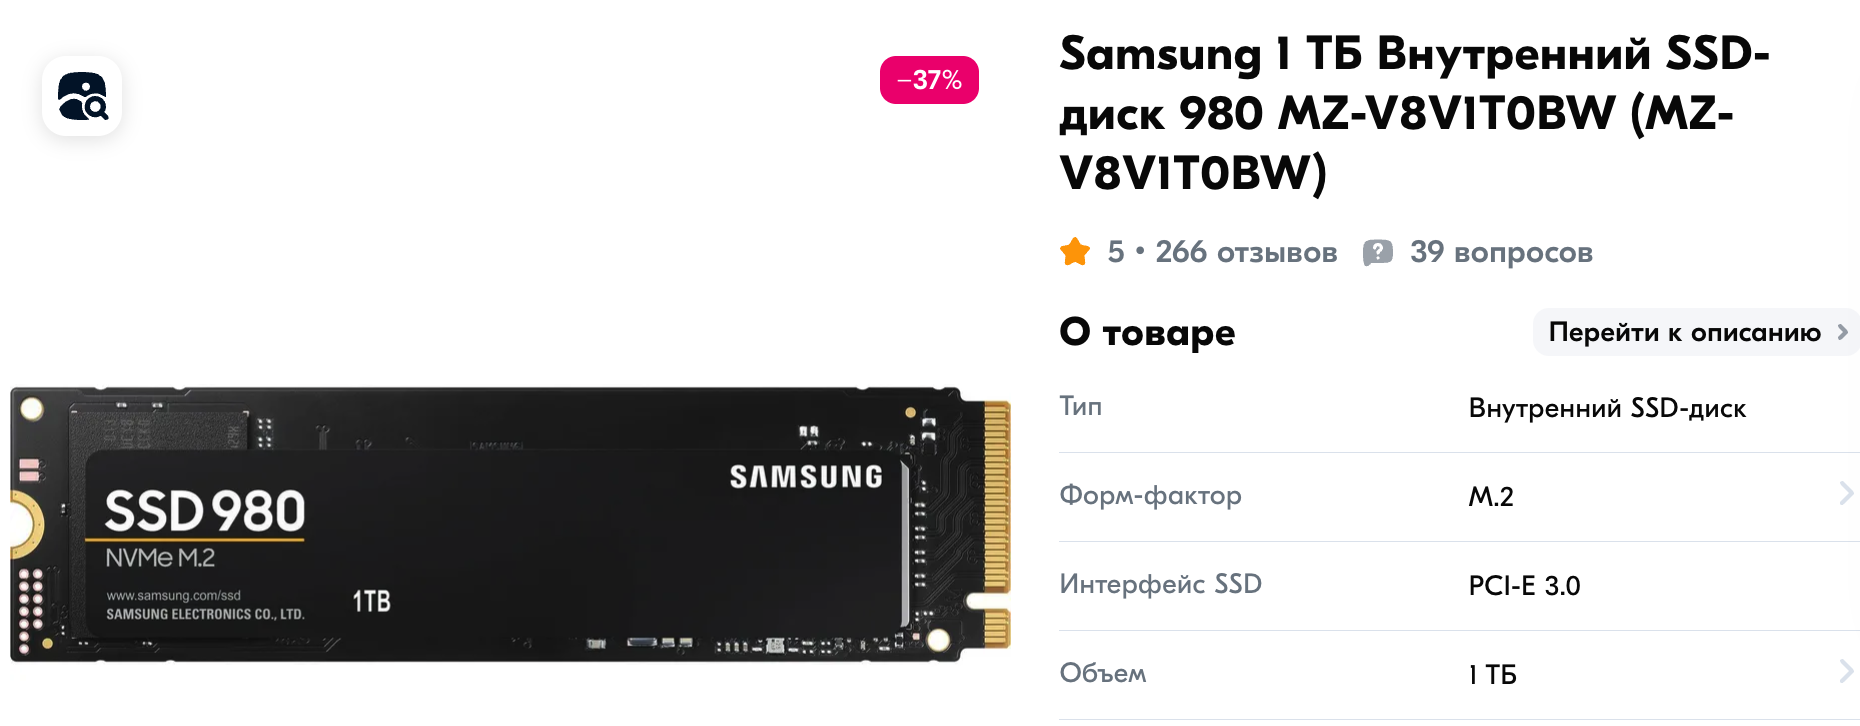Click the Интерфейс SSD label
This screenshot has height=726, width=1860.
1160,584
